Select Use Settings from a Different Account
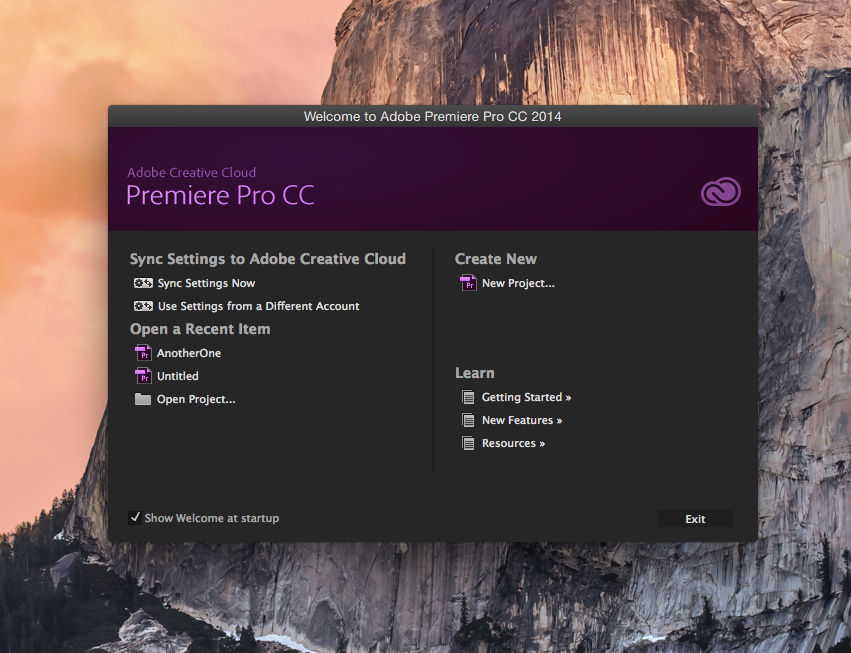Screen dimensions: 851x653 point(258,306)
